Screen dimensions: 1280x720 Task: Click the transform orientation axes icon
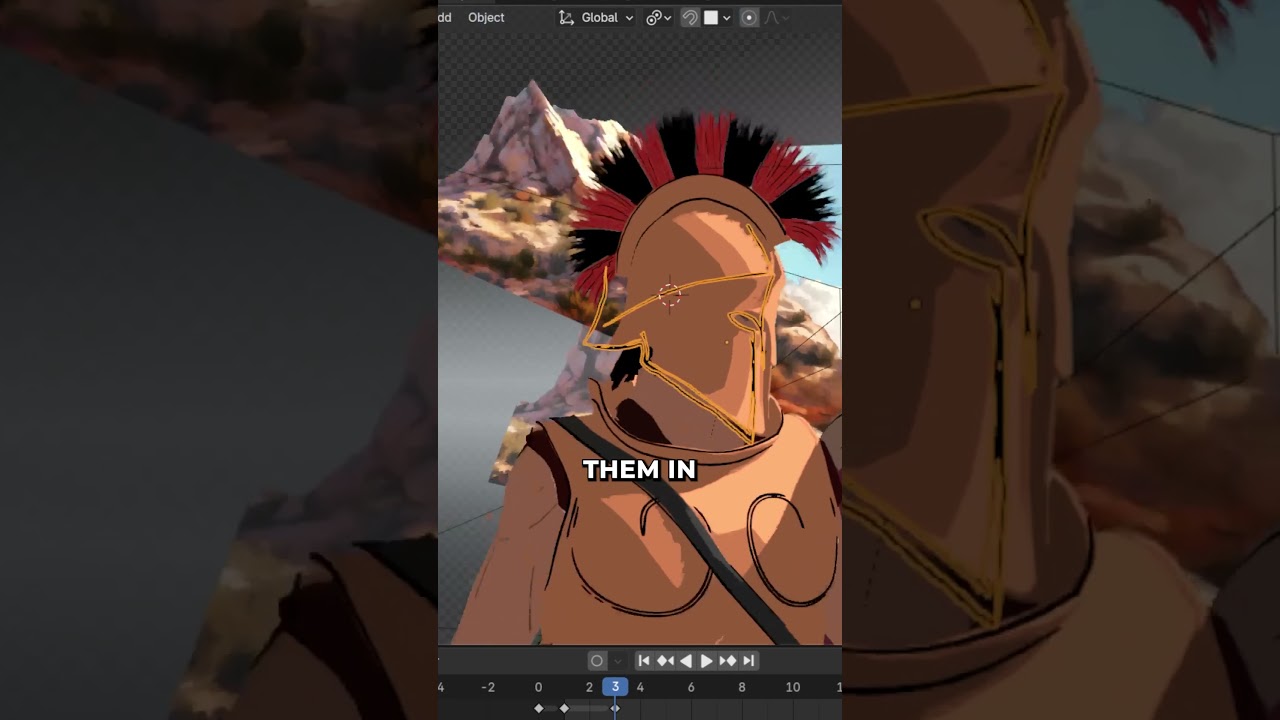point(566,17)
